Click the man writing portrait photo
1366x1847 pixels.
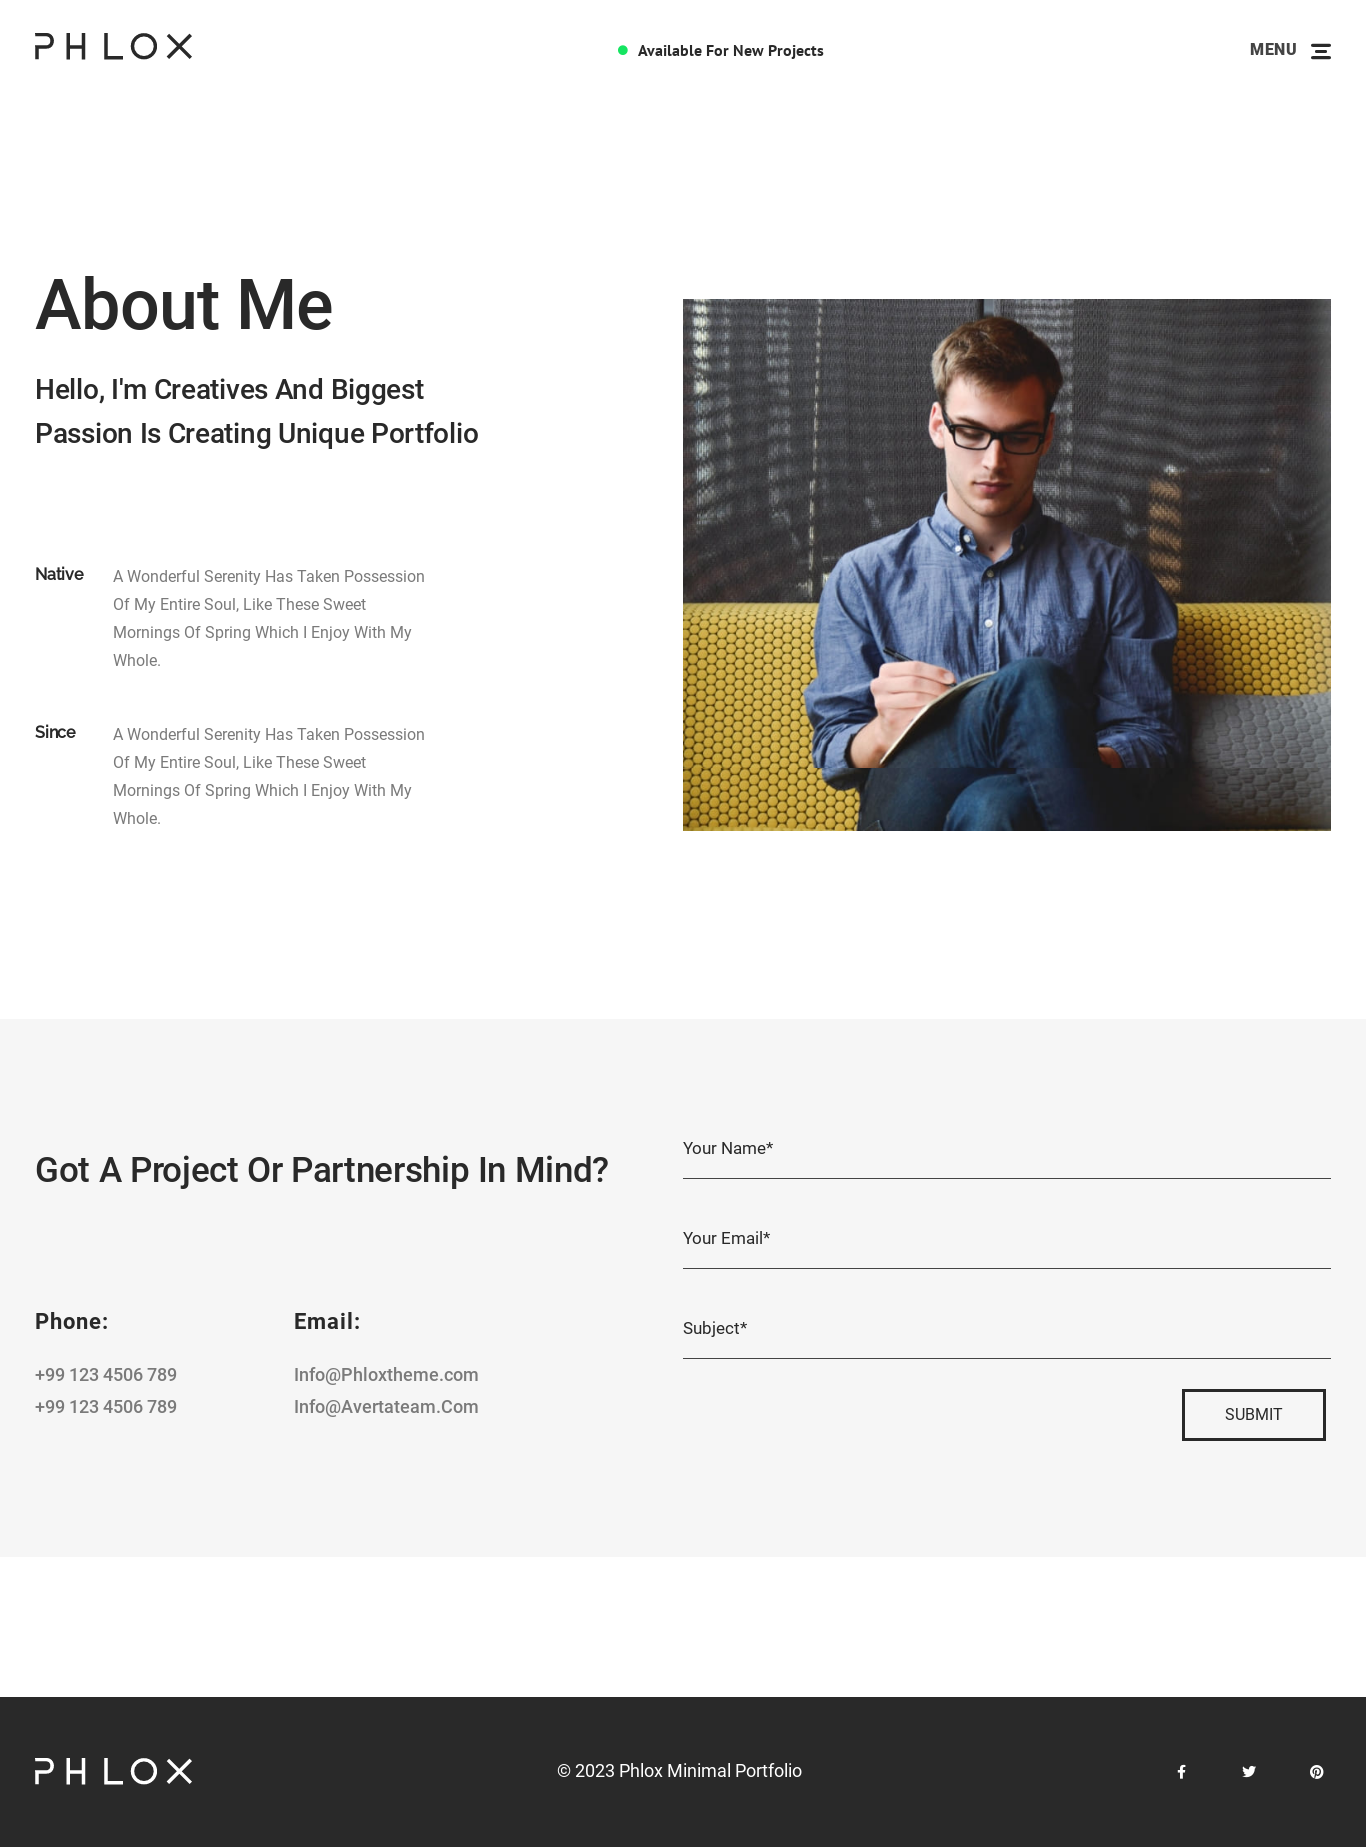point(1006,565)
